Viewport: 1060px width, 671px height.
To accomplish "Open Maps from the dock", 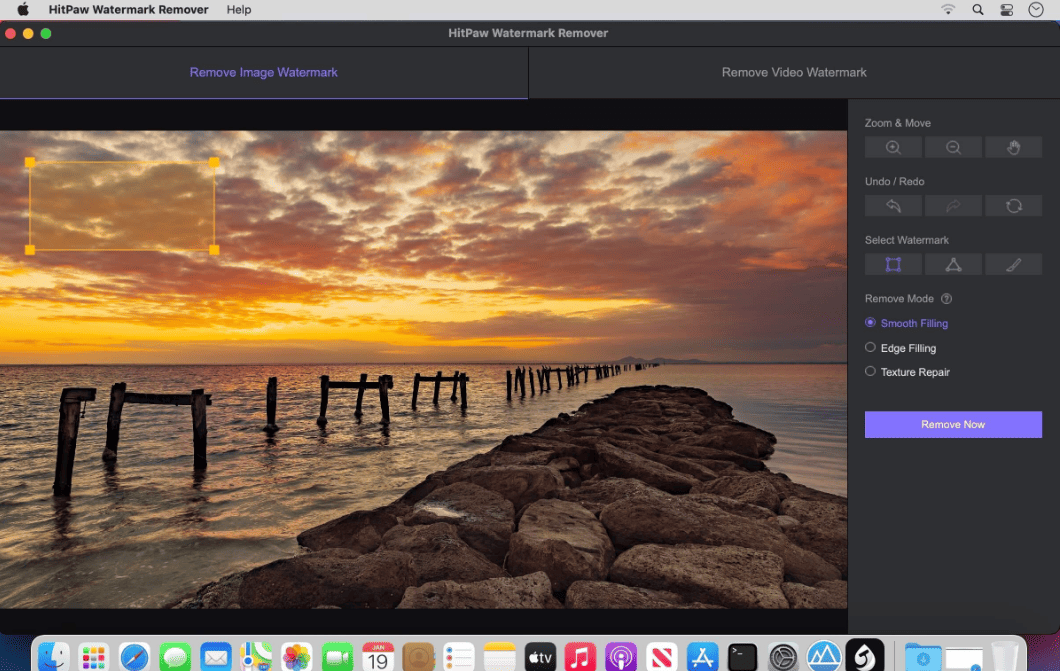I will [x=256, y=656].
